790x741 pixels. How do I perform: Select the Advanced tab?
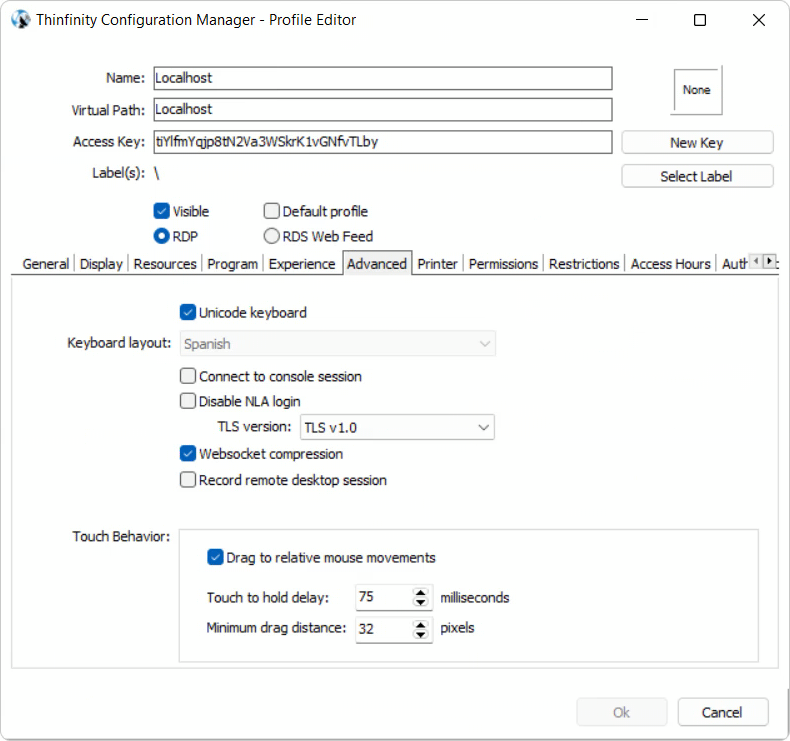pyautogui.click(x=377, y=263)
